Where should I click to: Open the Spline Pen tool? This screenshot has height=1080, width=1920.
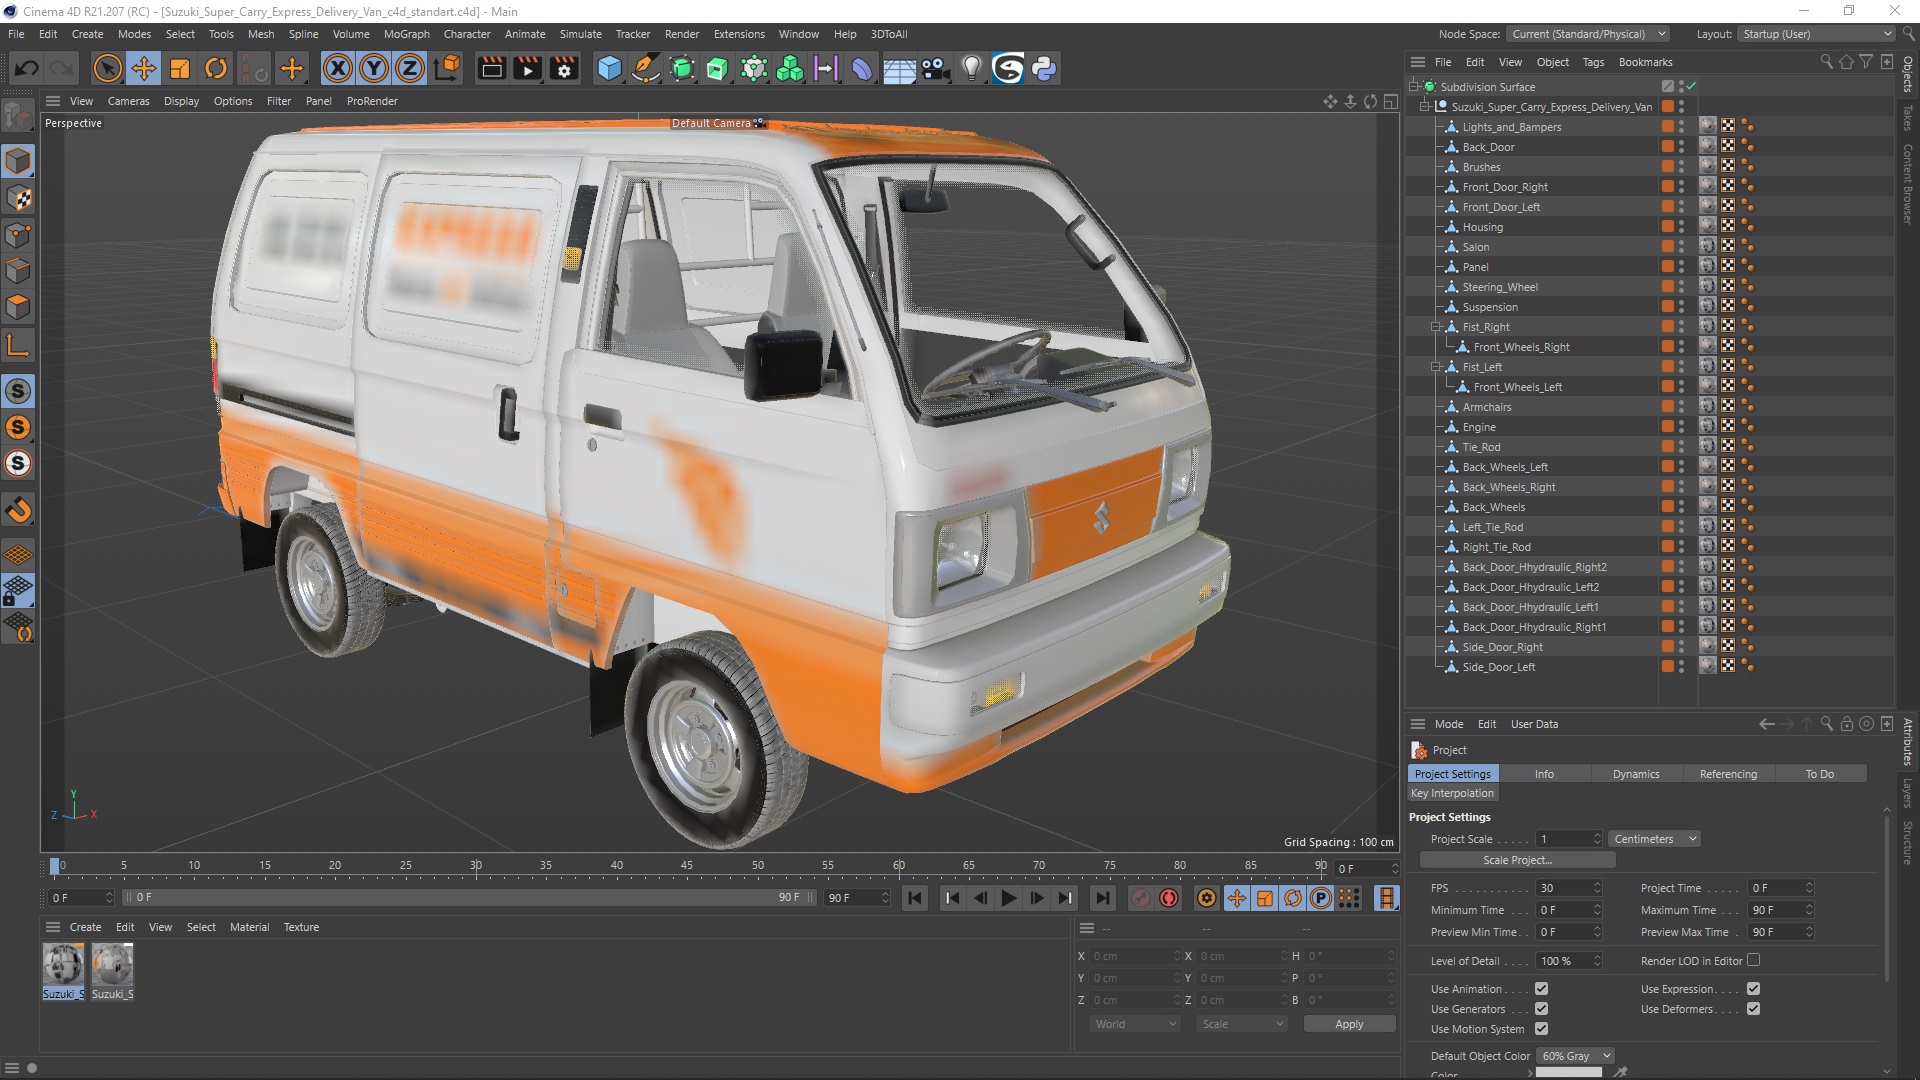click(646, 68)
